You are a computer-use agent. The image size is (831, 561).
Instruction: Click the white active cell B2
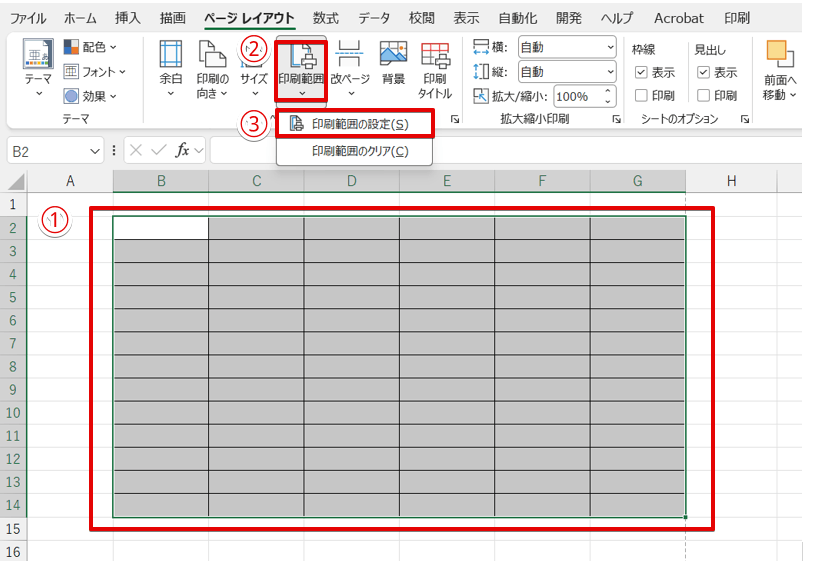point(161,228)
